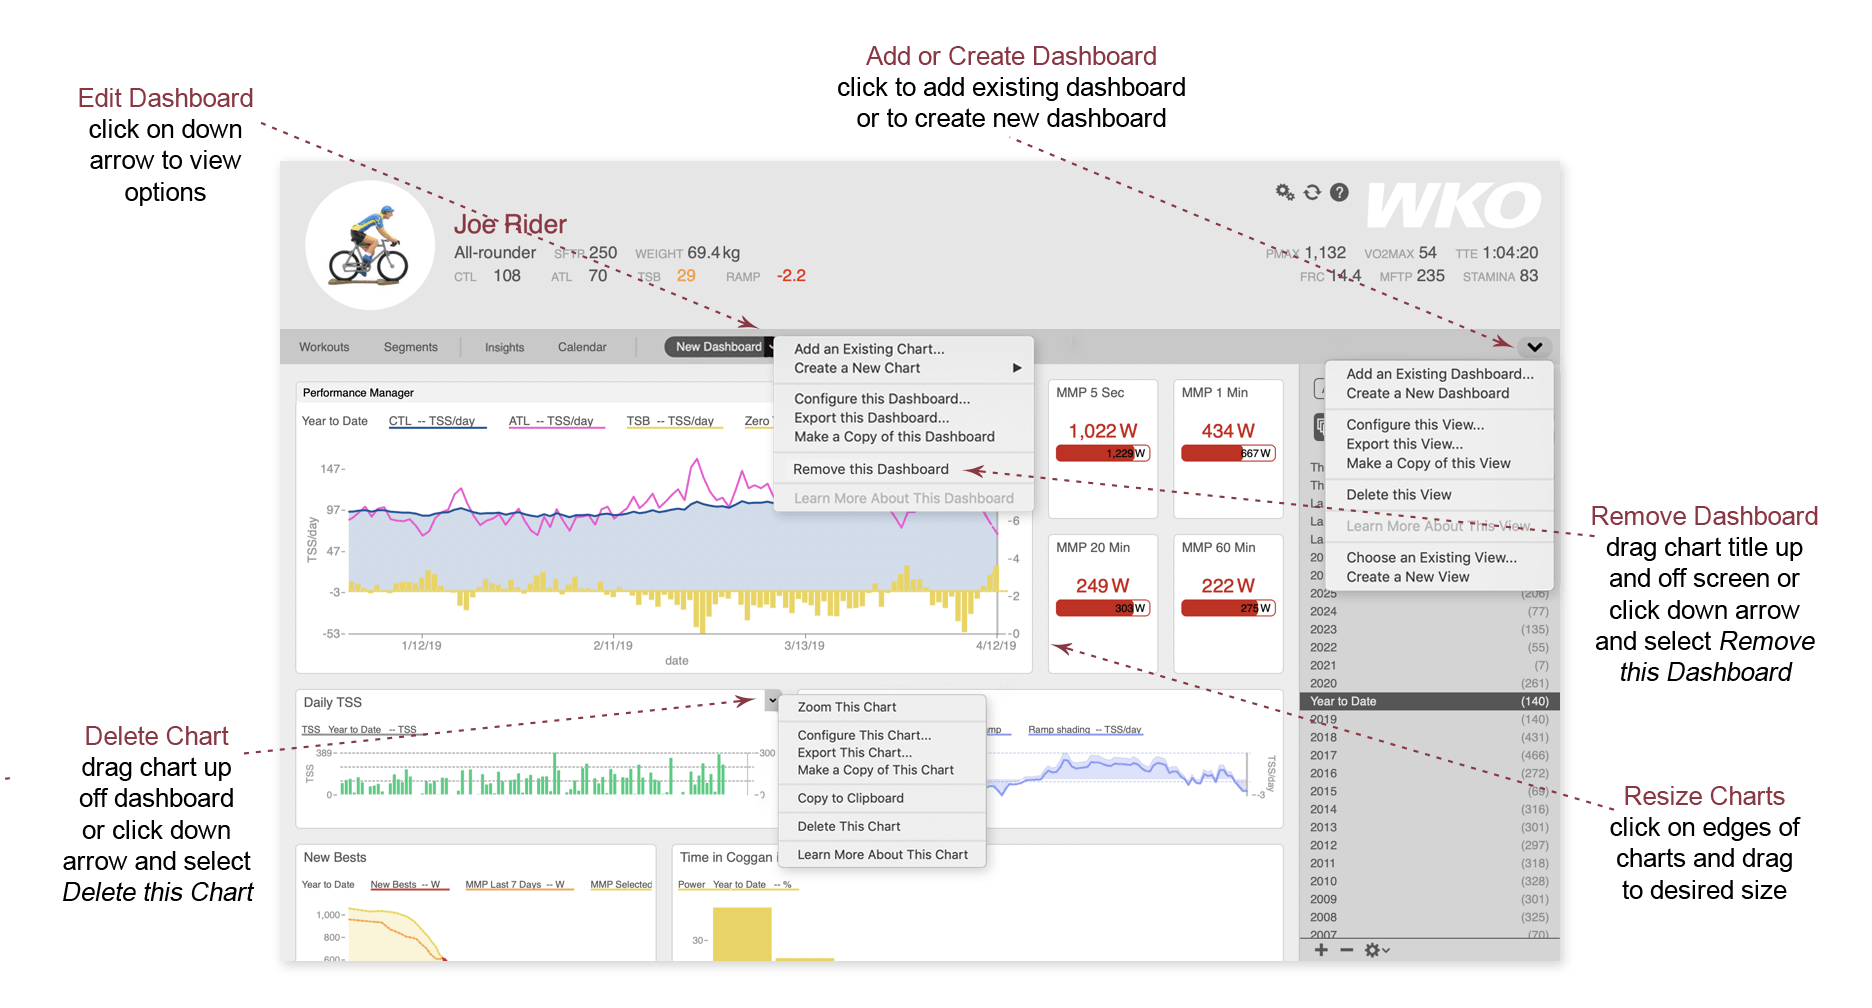Click the New Bests chart title

pyautogui.click(x=335, y=858)
